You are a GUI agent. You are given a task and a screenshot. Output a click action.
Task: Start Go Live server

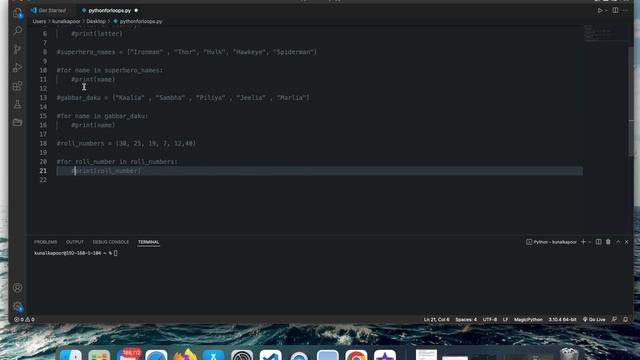pos(594,320)
